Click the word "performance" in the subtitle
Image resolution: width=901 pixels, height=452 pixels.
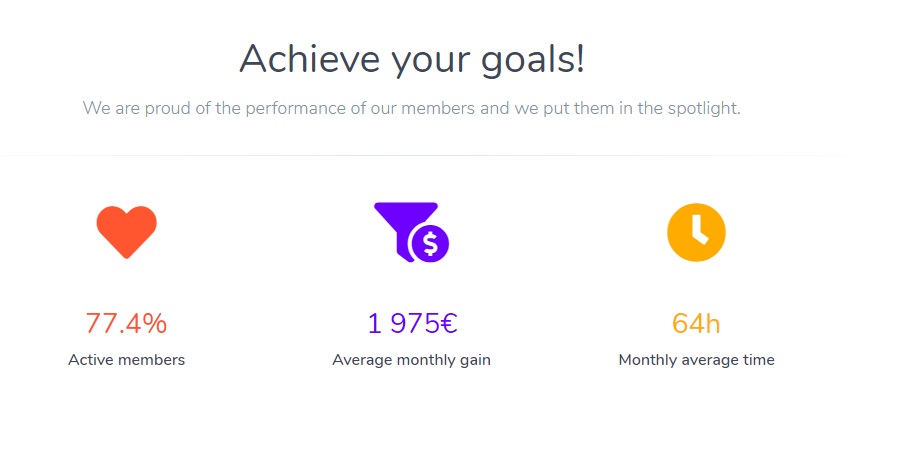[295, 108]
